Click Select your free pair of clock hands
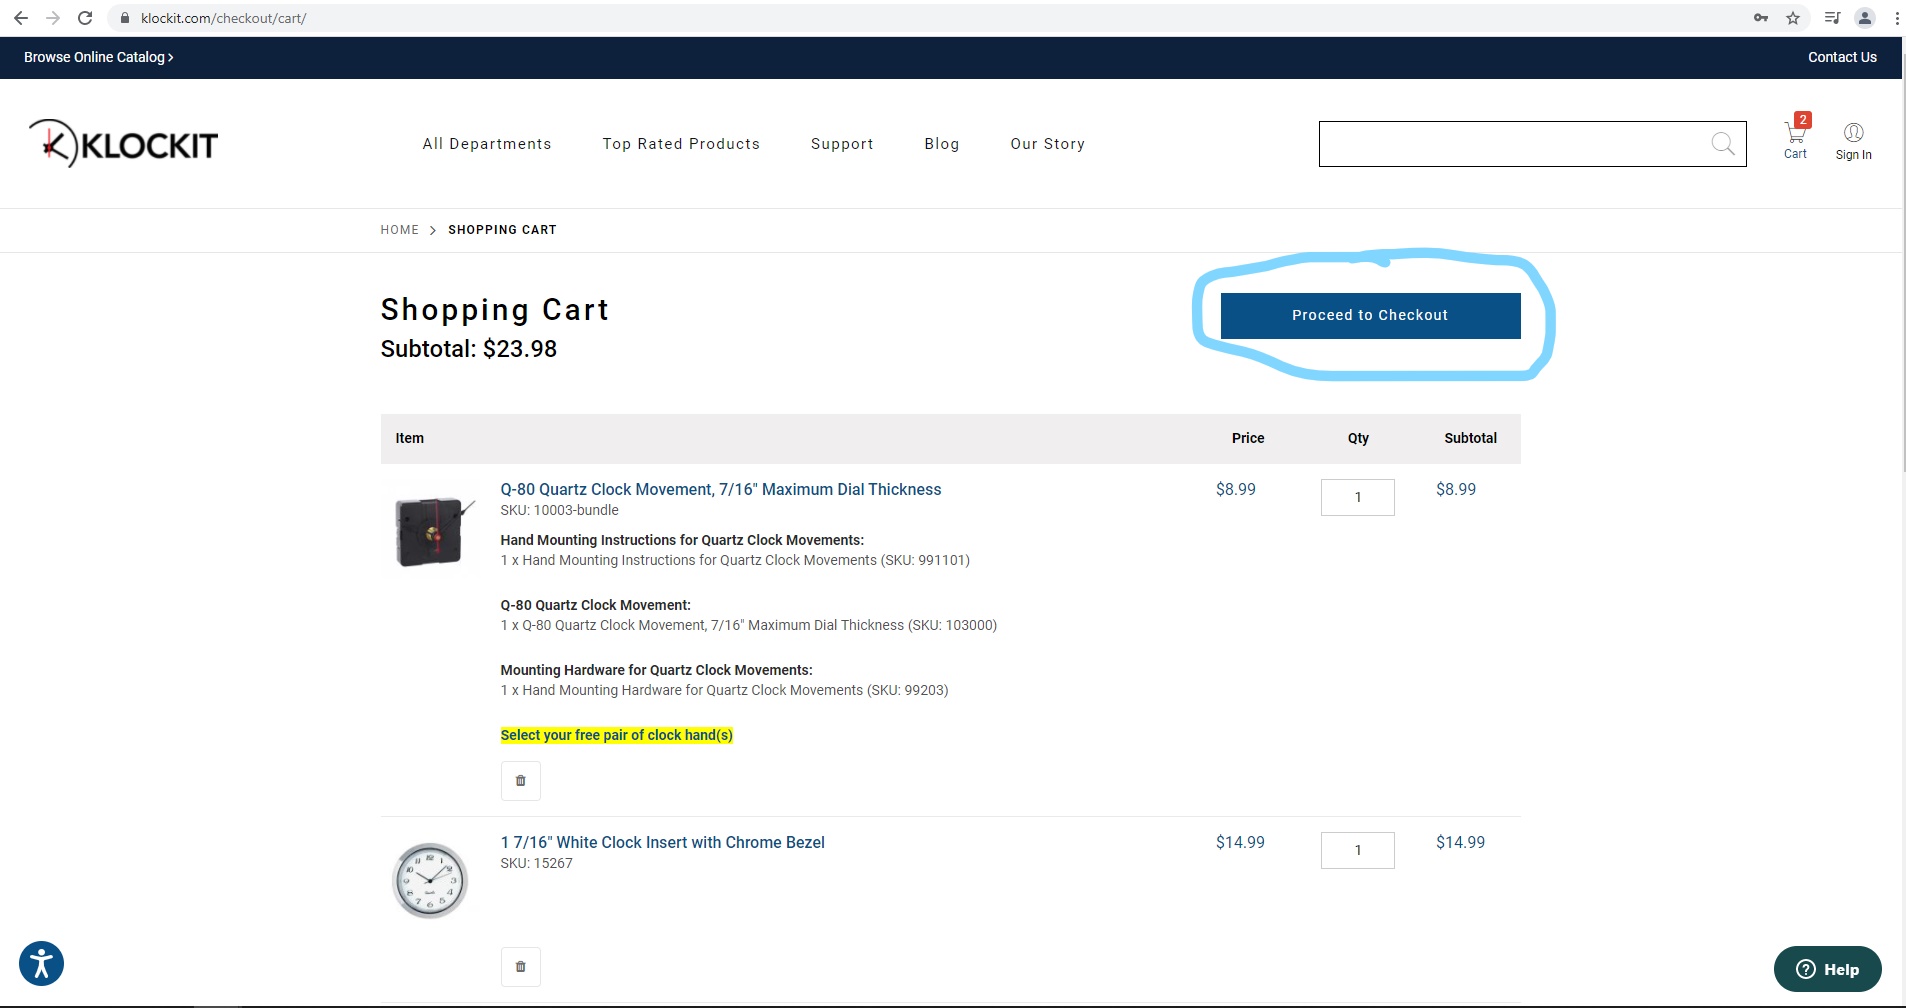This screenshot has height=1008, width=1906. [x=617, y=735]
